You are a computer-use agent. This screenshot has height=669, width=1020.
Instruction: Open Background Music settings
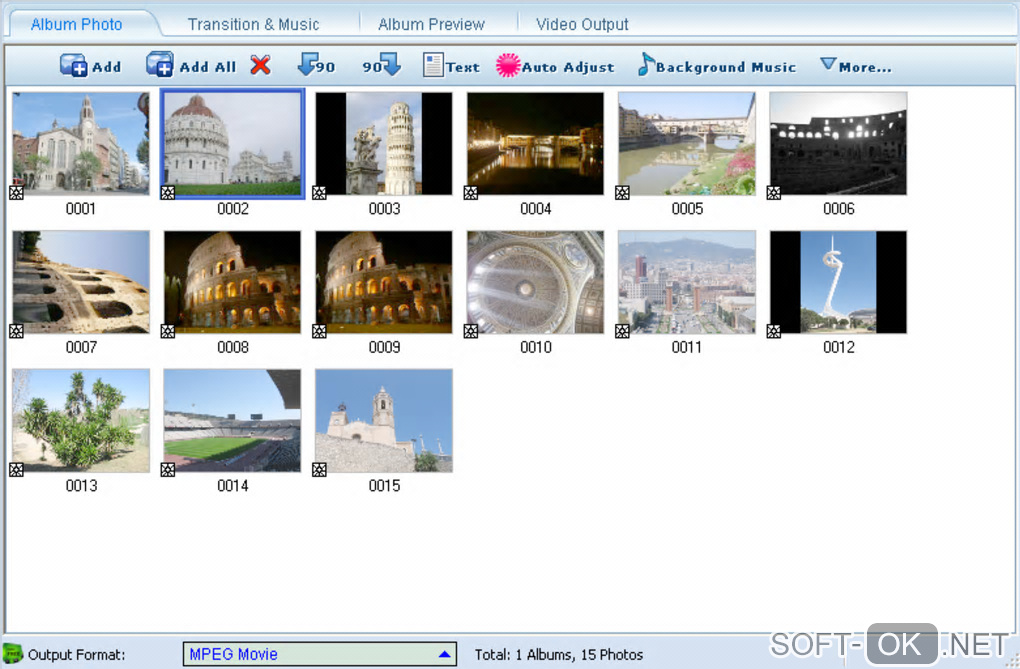point(716,65)
